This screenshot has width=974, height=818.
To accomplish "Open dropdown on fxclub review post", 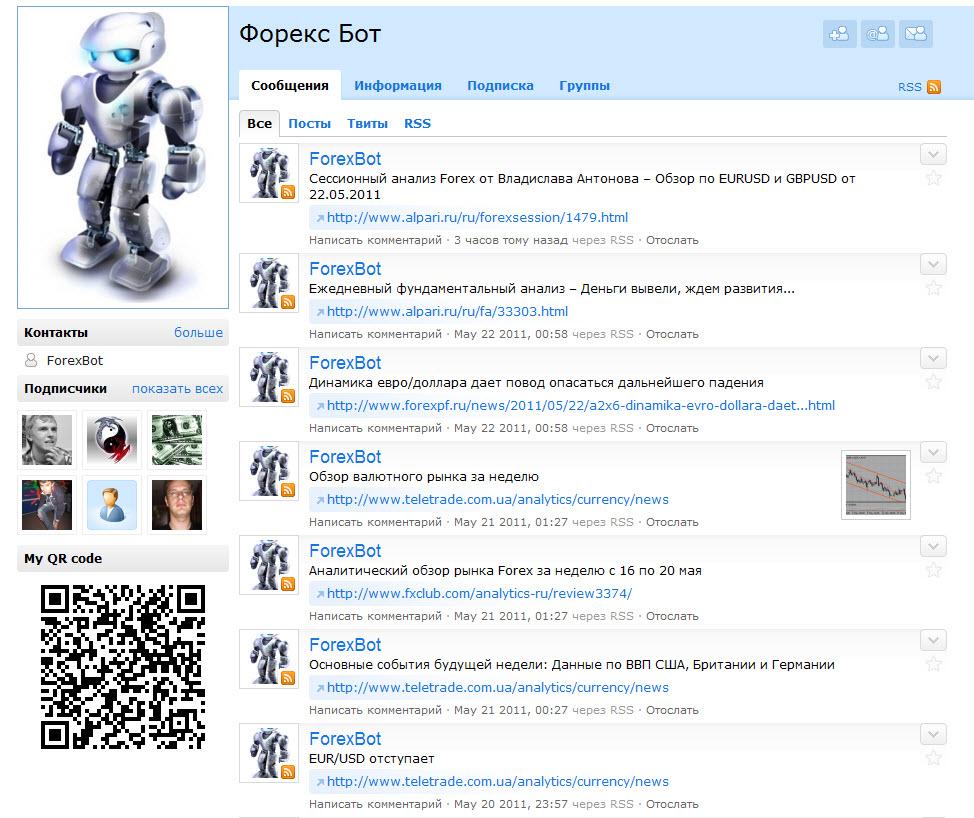I will click(x=933, y=547).
